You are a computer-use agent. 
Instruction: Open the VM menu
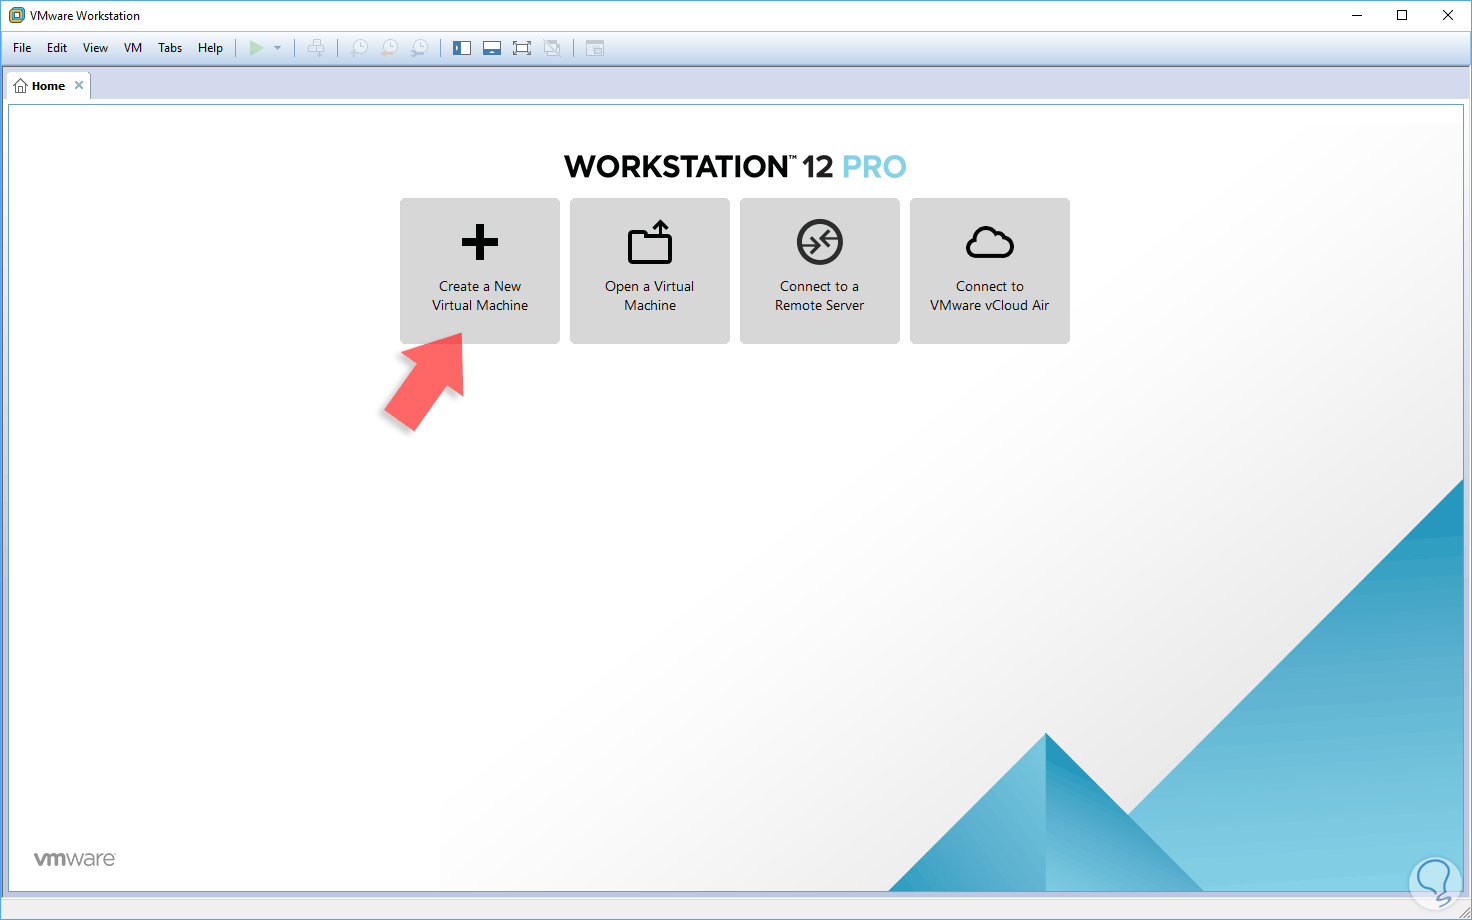tap(133, 48)
